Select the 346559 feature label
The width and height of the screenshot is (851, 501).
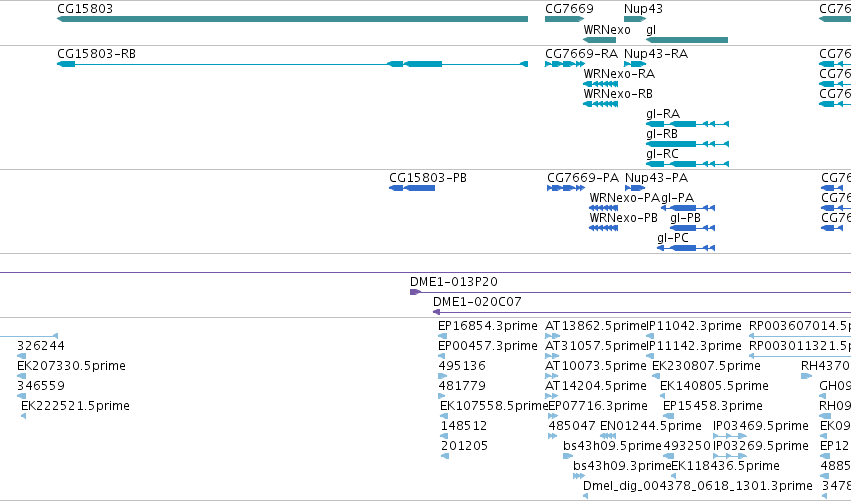tap(41, 386)
